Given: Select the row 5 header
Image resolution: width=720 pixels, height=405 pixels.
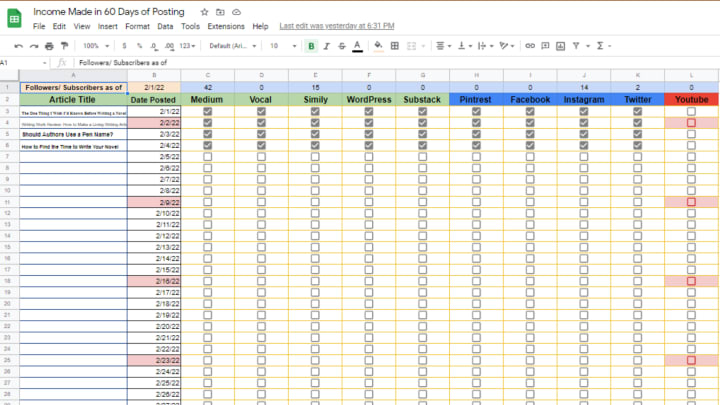Looking at the screenshot, I should 8,134.
